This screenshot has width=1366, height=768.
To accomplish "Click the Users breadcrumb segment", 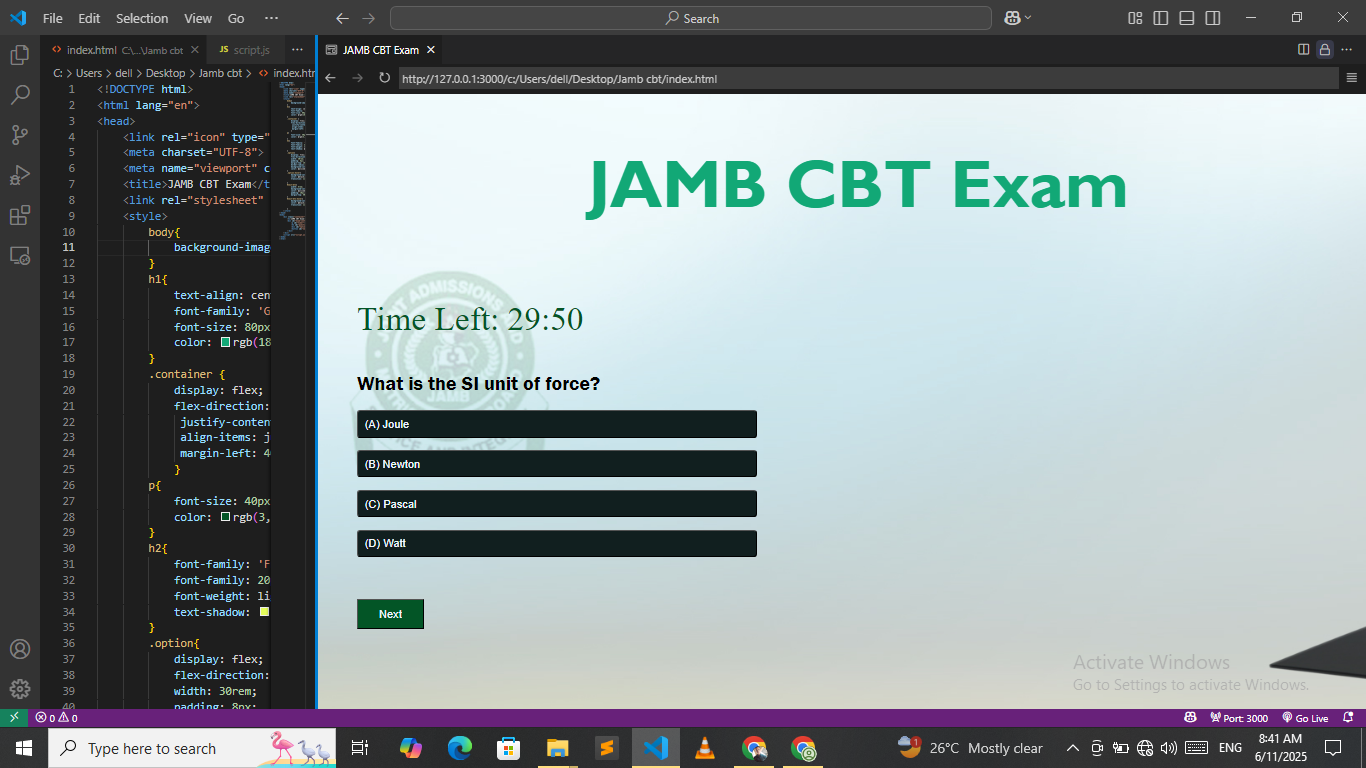I will pyautogui.click(x=89, y=73).
